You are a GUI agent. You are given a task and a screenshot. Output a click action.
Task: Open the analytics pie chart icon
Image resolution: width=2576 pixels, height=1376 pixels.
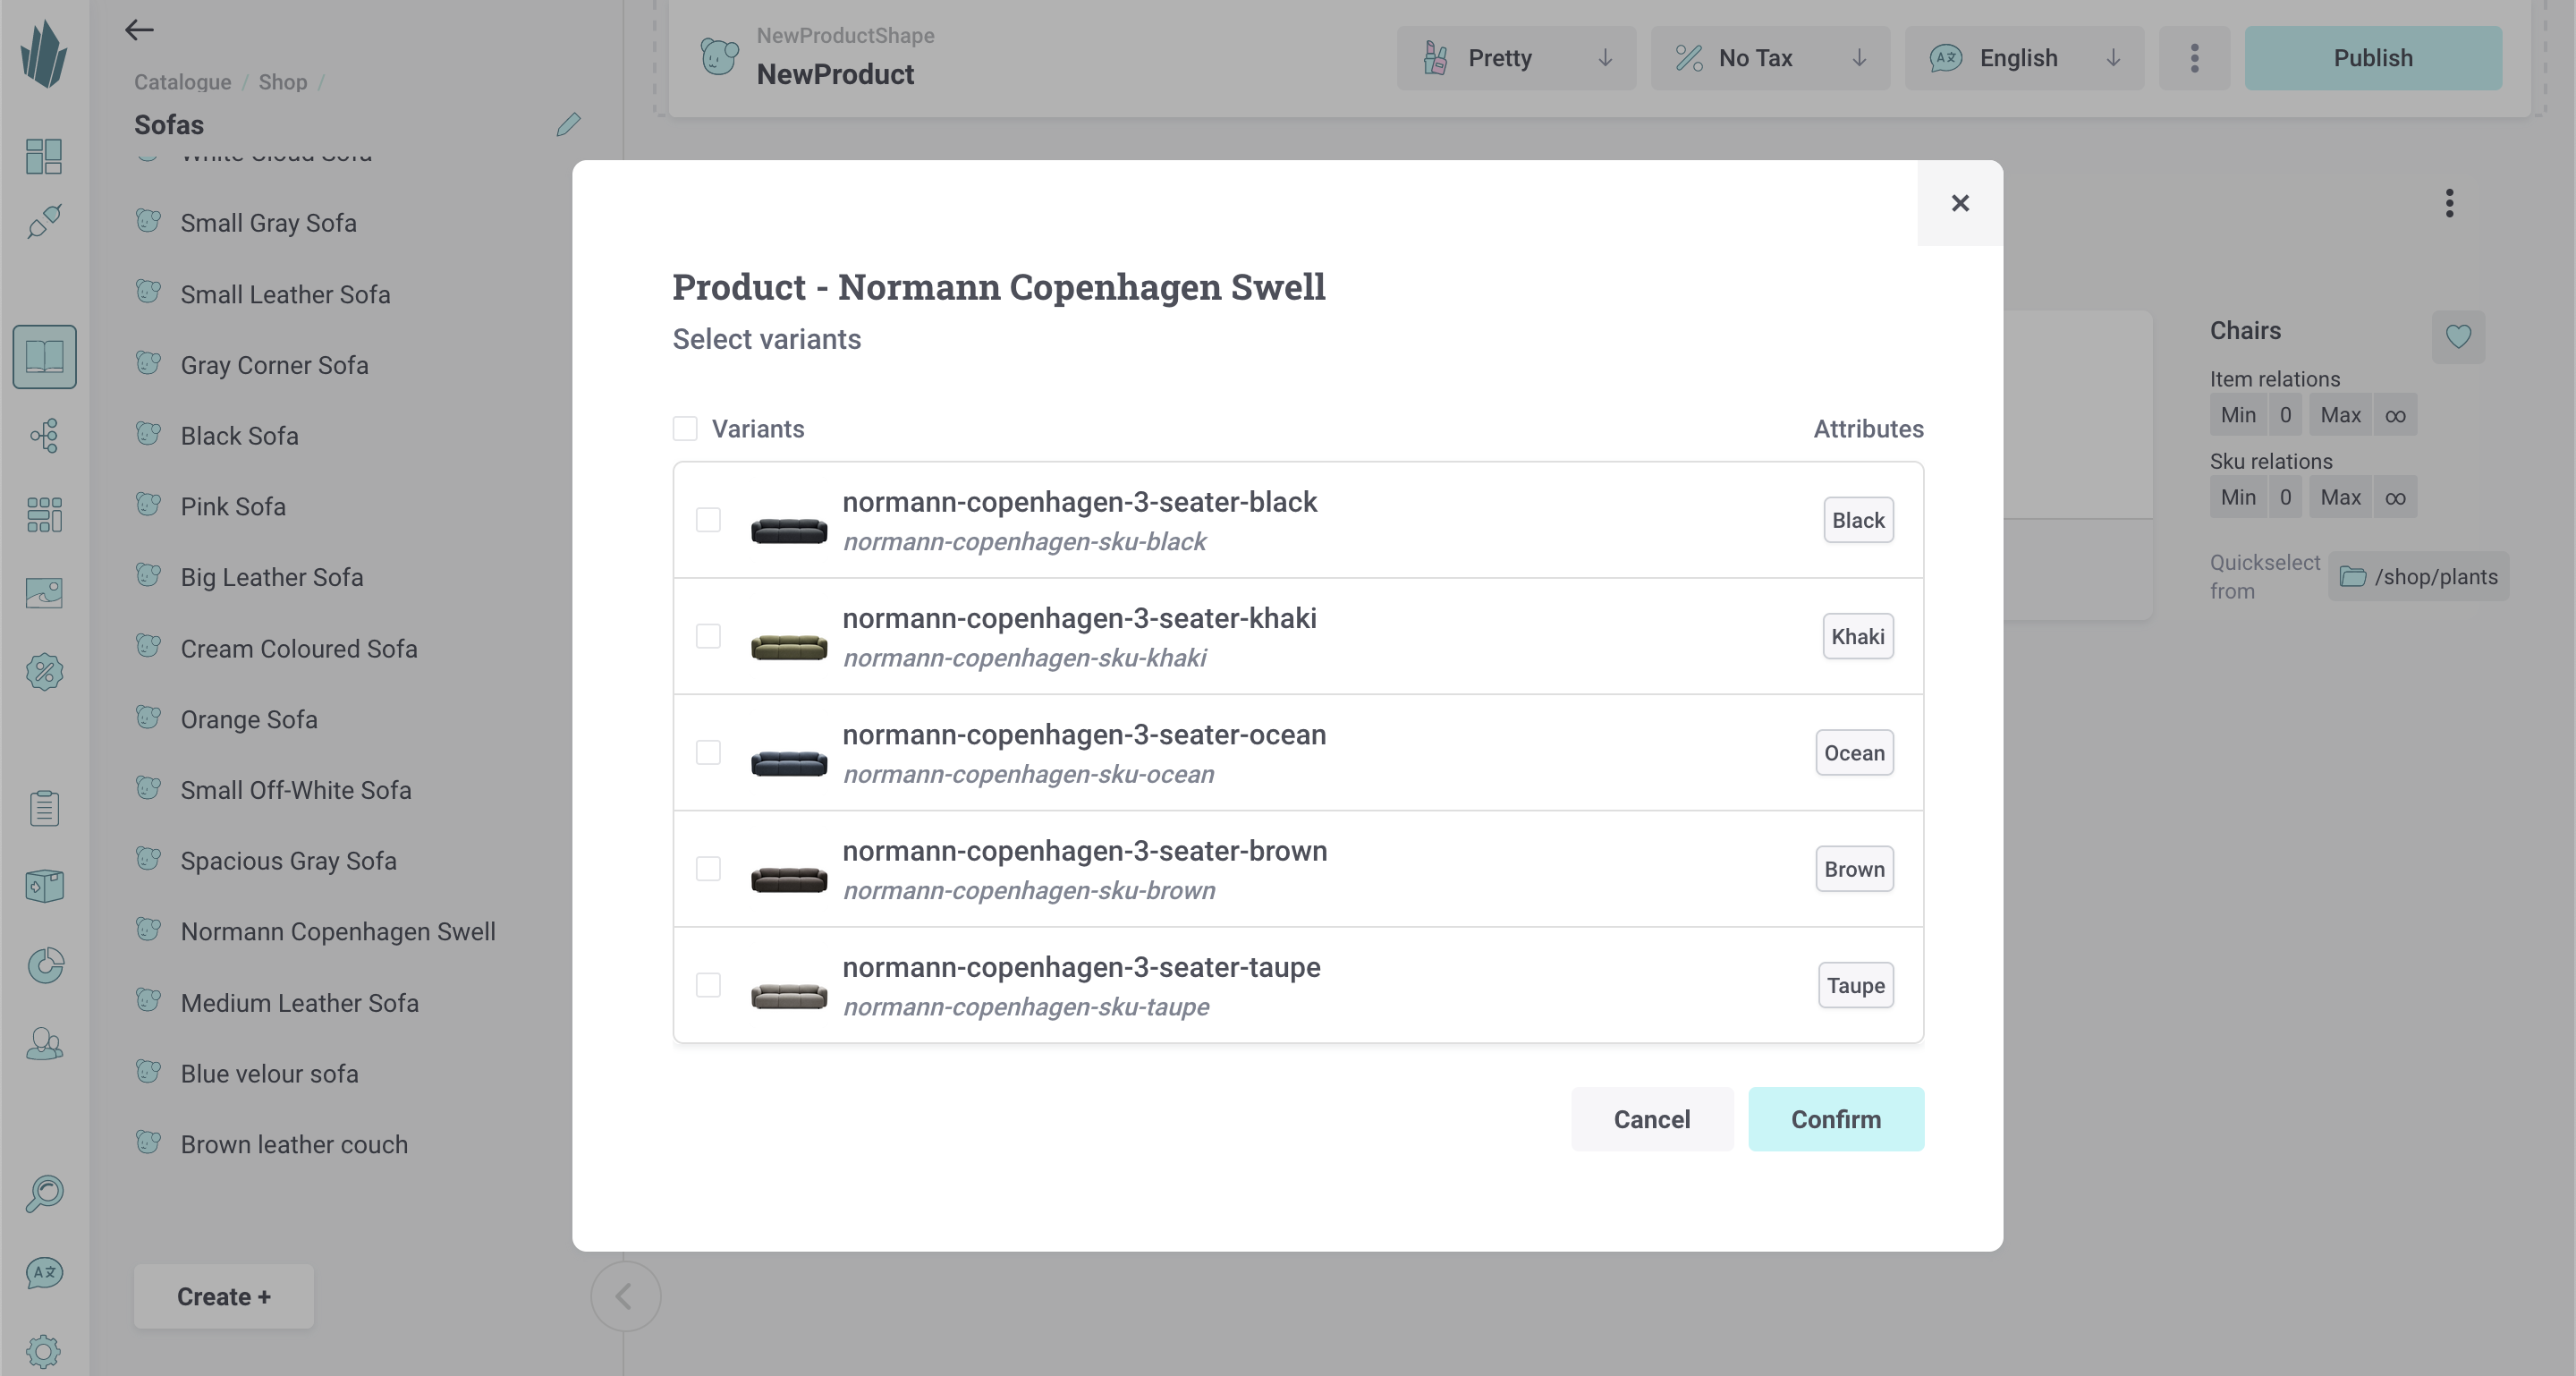(x=44, y=965)
